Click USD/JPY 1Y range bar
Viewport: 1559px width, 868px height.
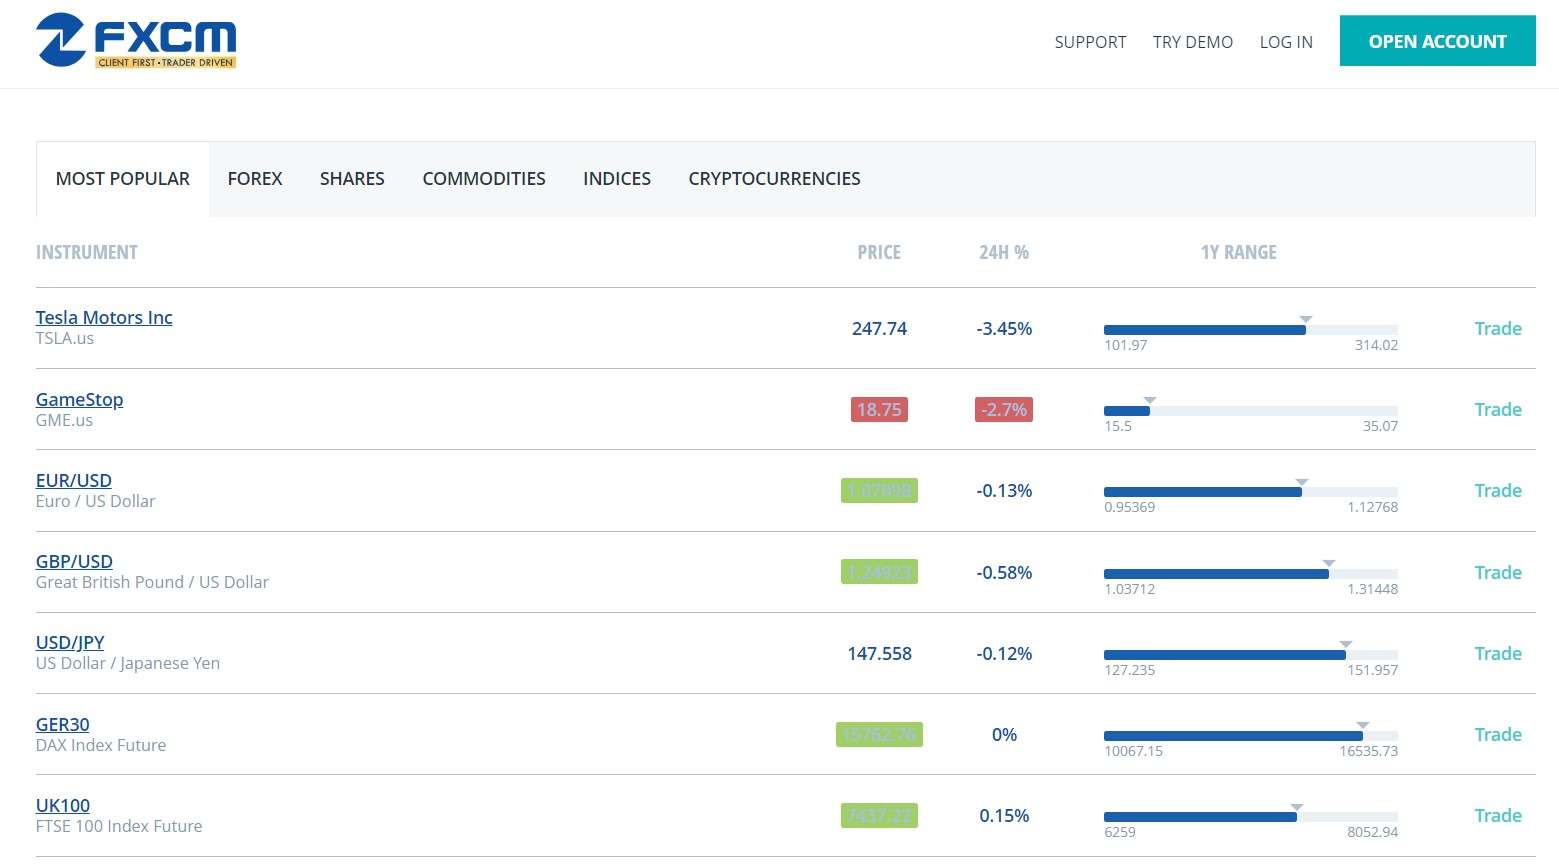1251,655
